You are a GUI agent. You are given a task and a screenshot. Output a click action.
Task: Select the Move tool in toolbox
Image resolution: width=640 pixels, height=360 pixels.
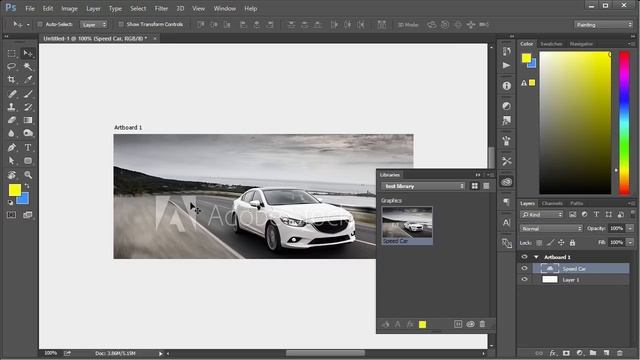(28, 53)
